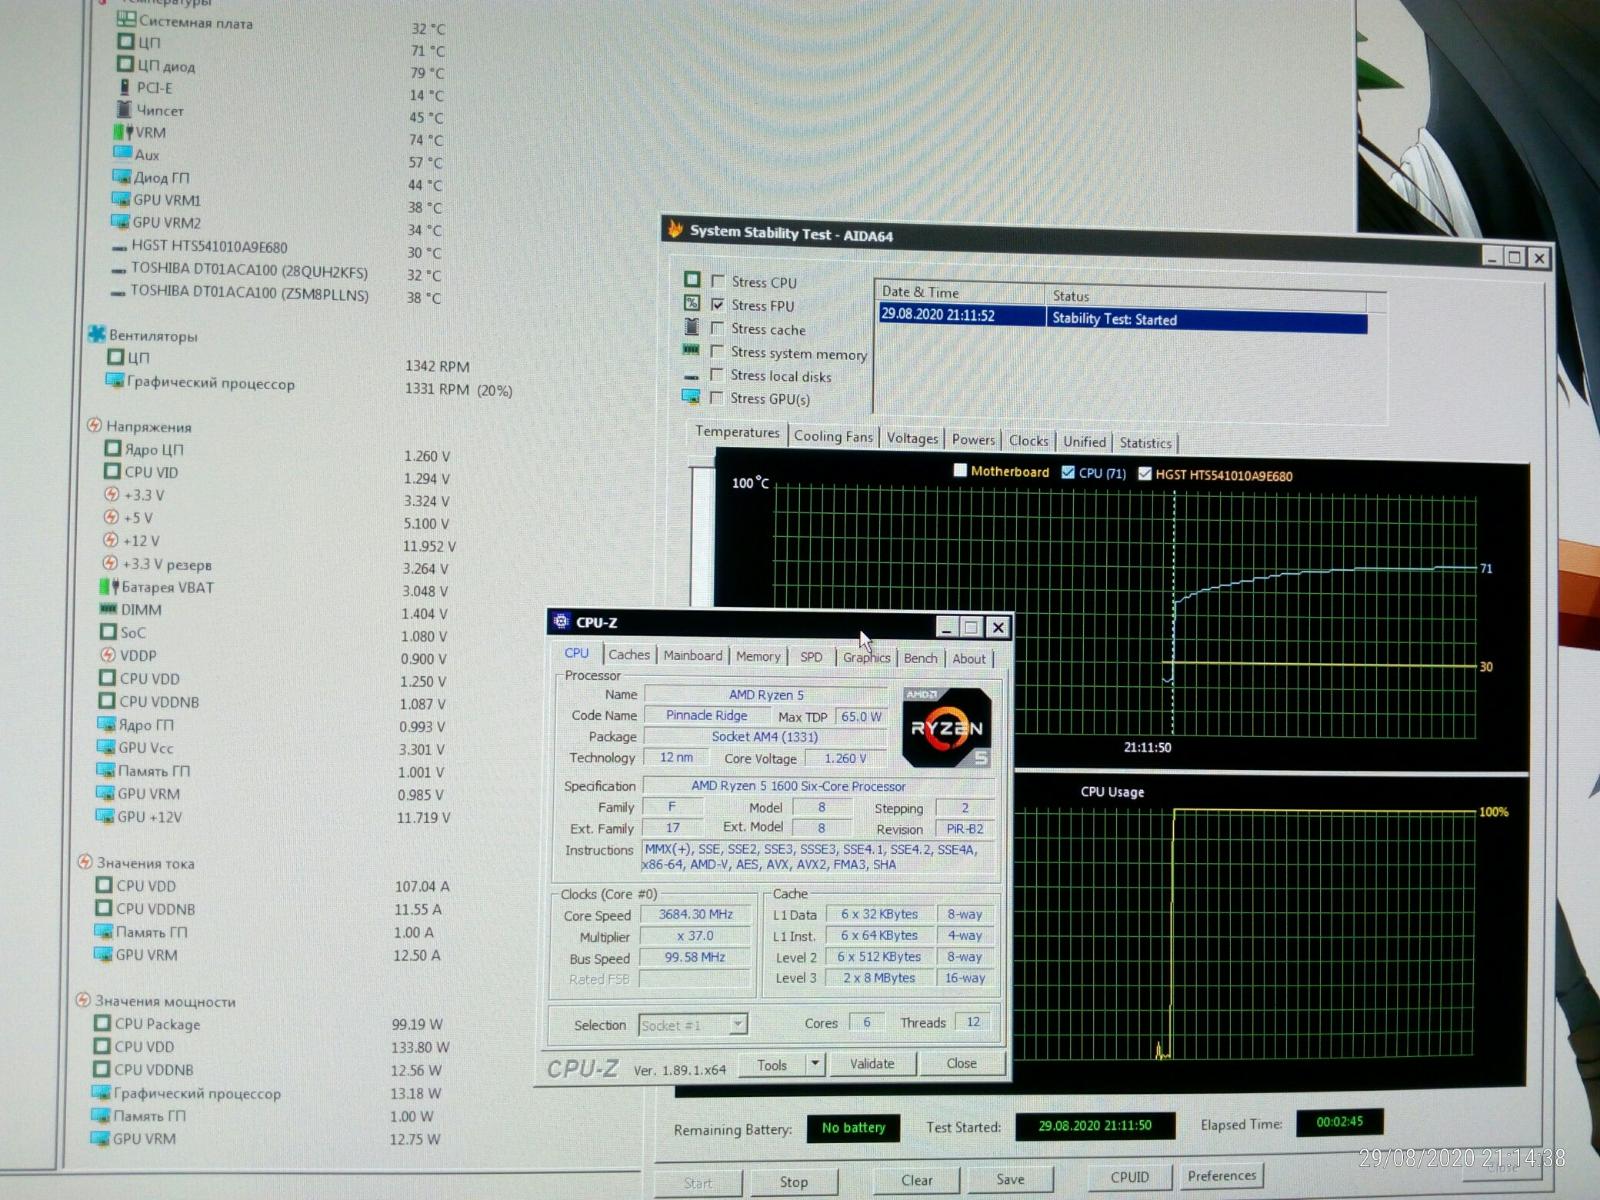Viewport: 1600px width, 1200px height.
Task: Click the Батарея VBAT battery icon
Action: 108,587
